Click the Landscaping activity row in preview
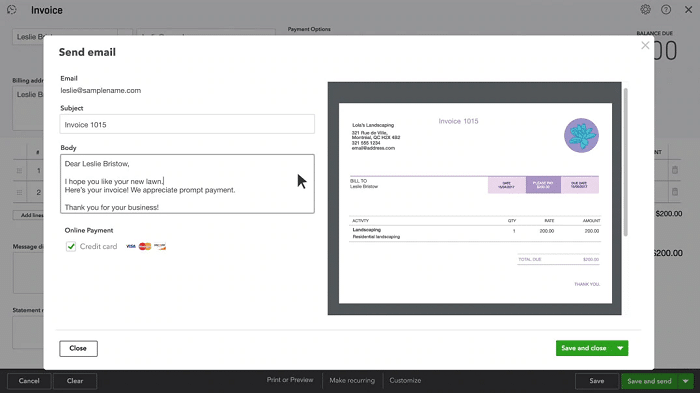Viewport: 700px width, 393px height. (x=475, y=233)
